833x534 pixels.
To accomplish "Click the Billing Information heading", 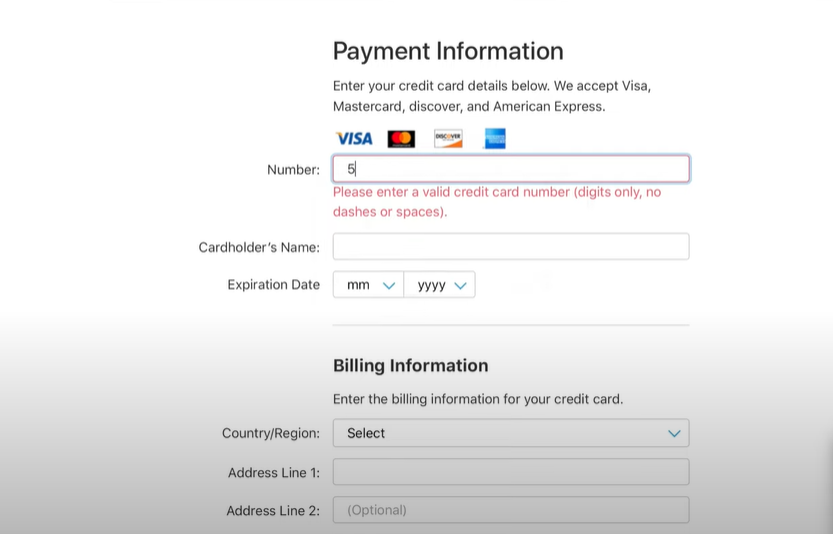I will [x=410, y=365].
